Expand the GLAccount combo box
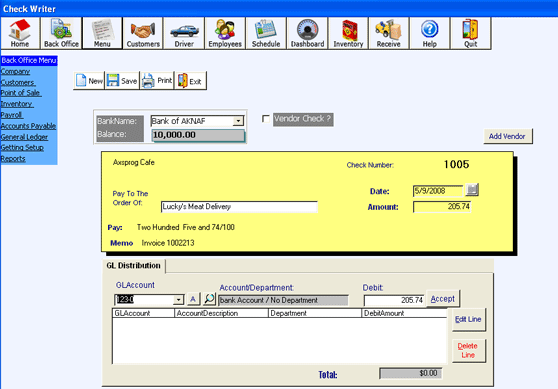Screen dimensions: 558x389 (179, 300)
